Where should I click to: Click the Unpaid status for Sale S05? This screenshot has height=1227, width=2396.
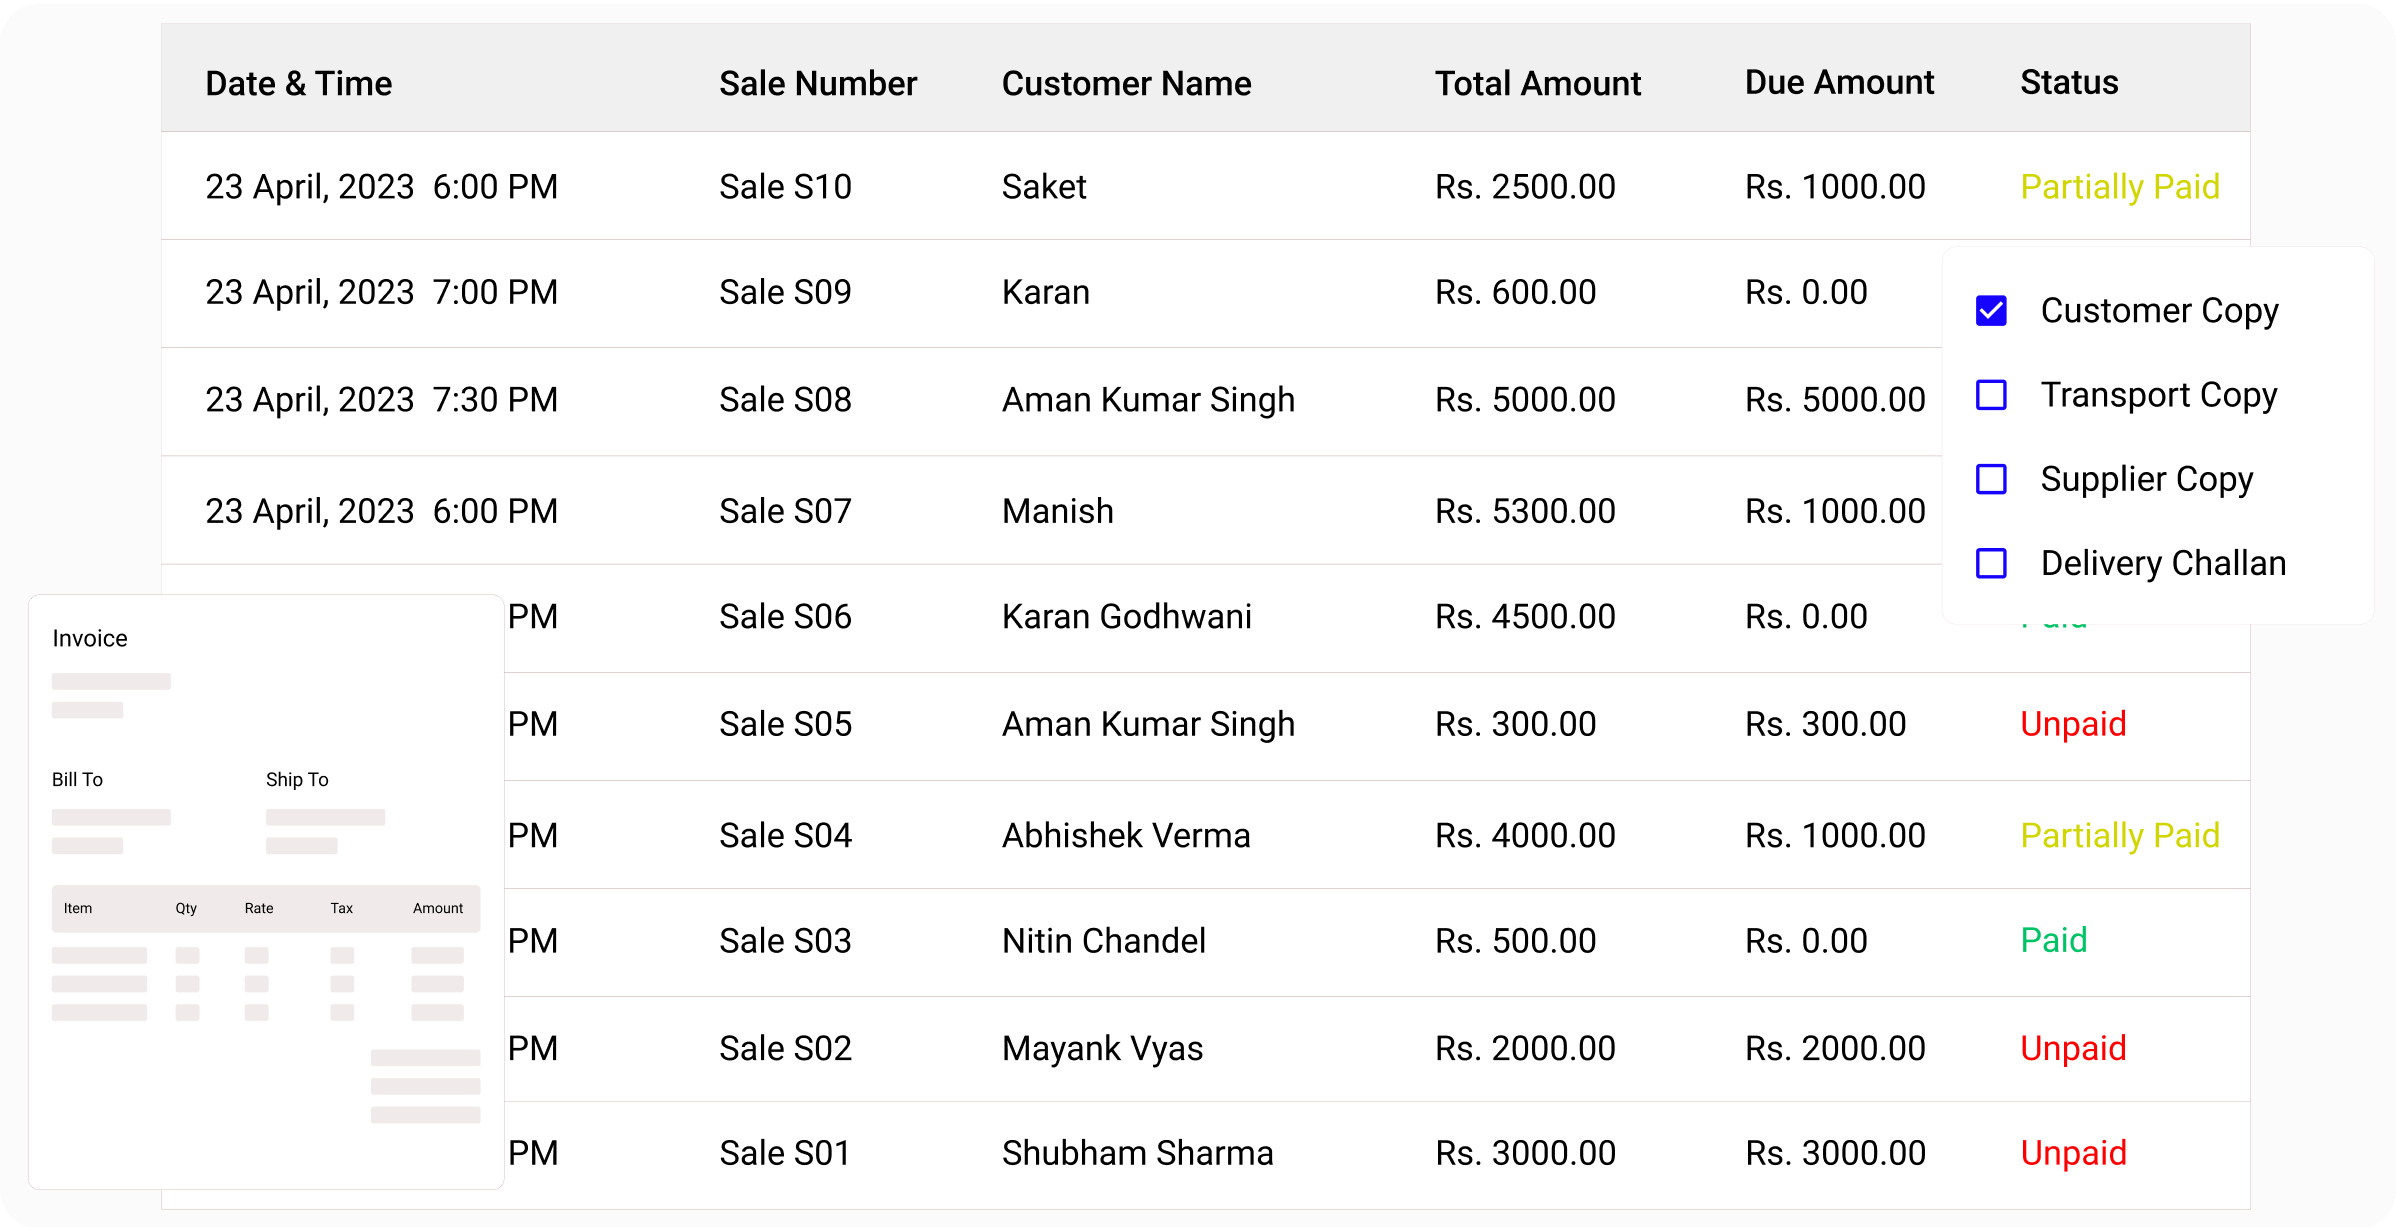tap(2073, 723)
